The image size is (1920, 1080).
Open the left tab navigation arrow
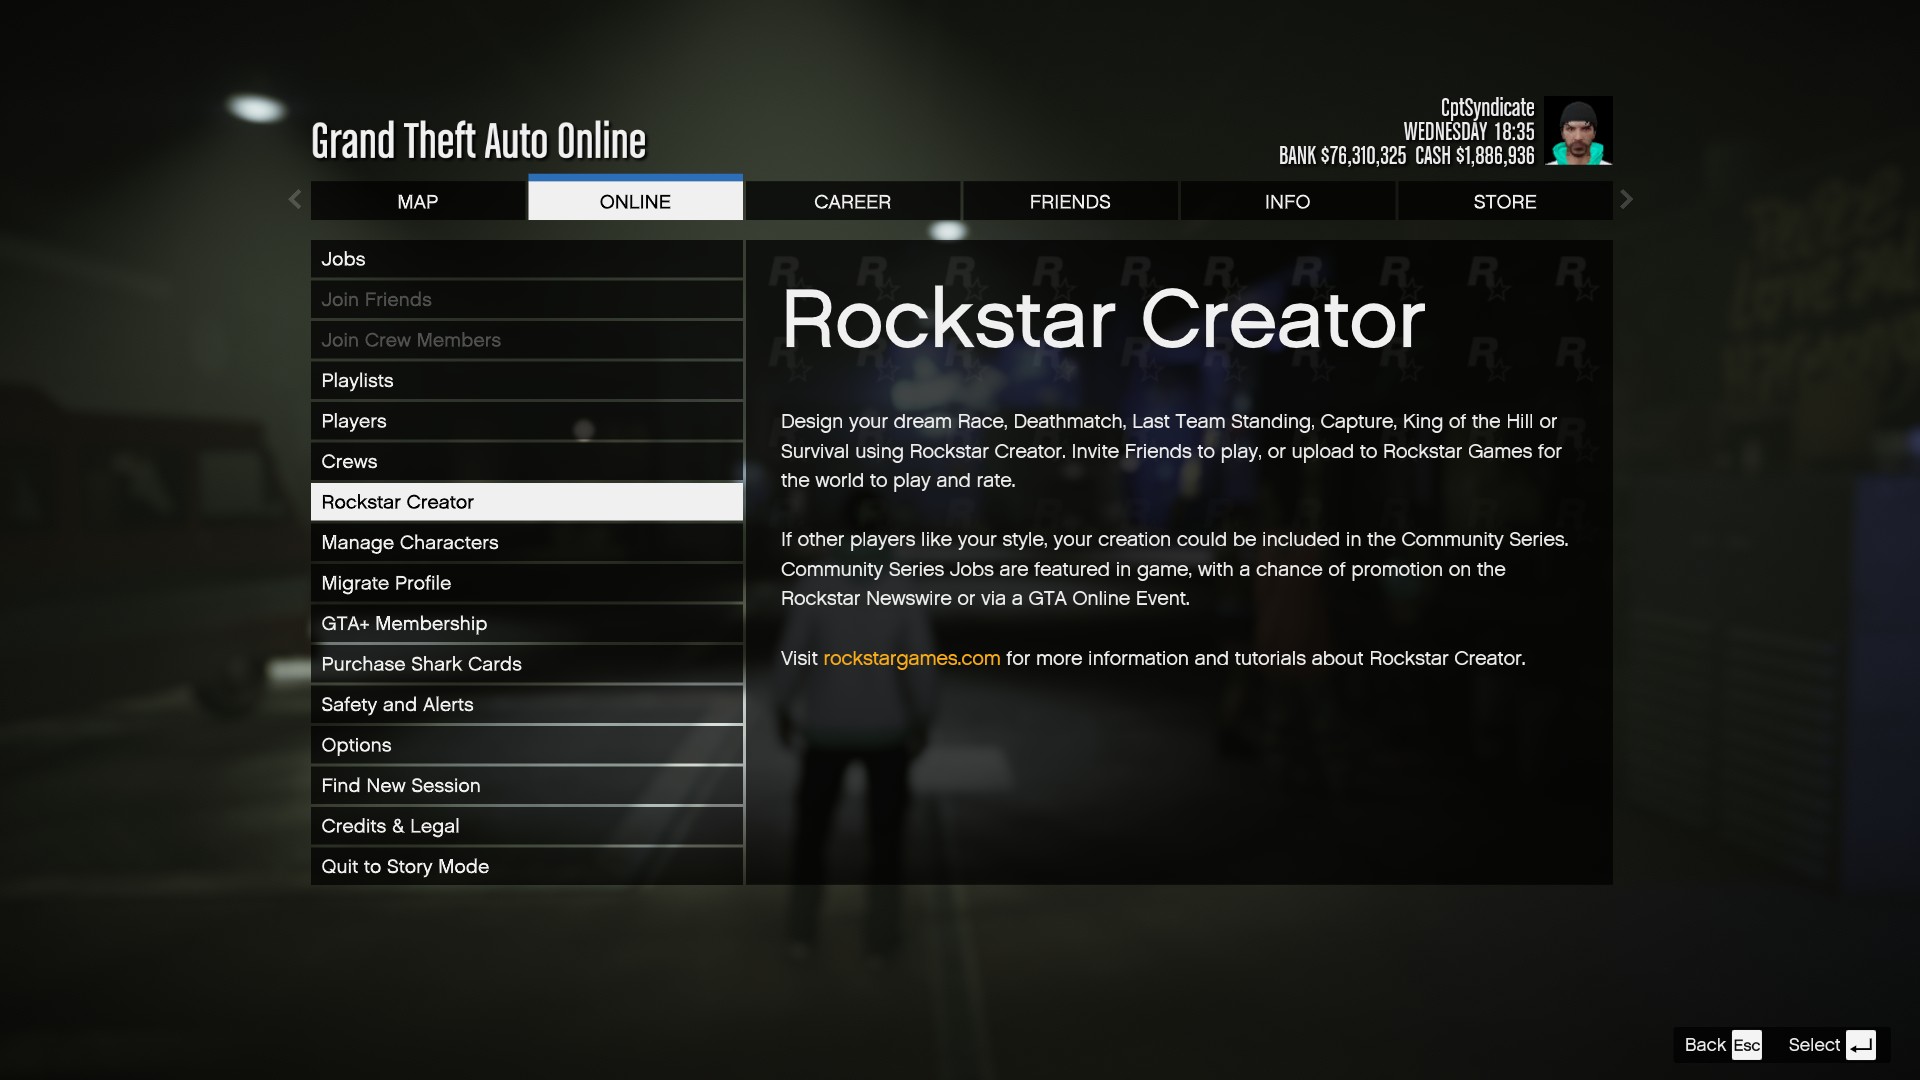(x=294, y=199)
